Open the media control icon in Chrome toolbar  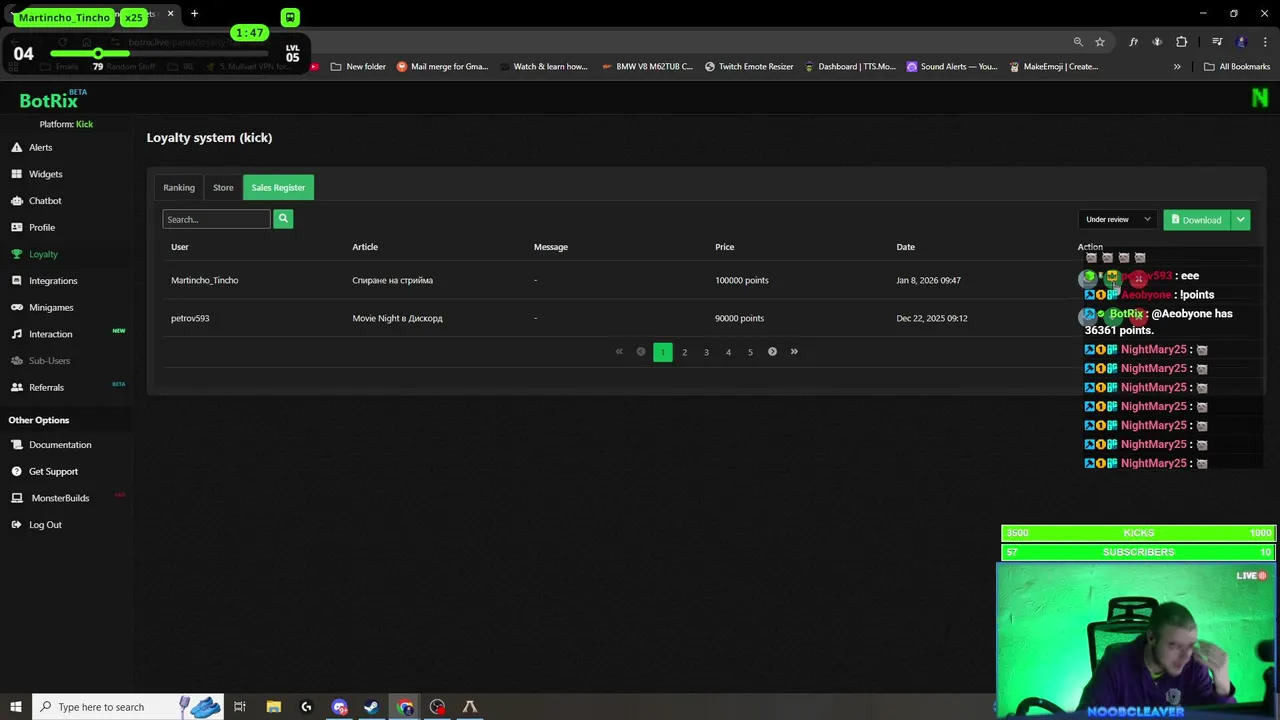pos(1217,42)
